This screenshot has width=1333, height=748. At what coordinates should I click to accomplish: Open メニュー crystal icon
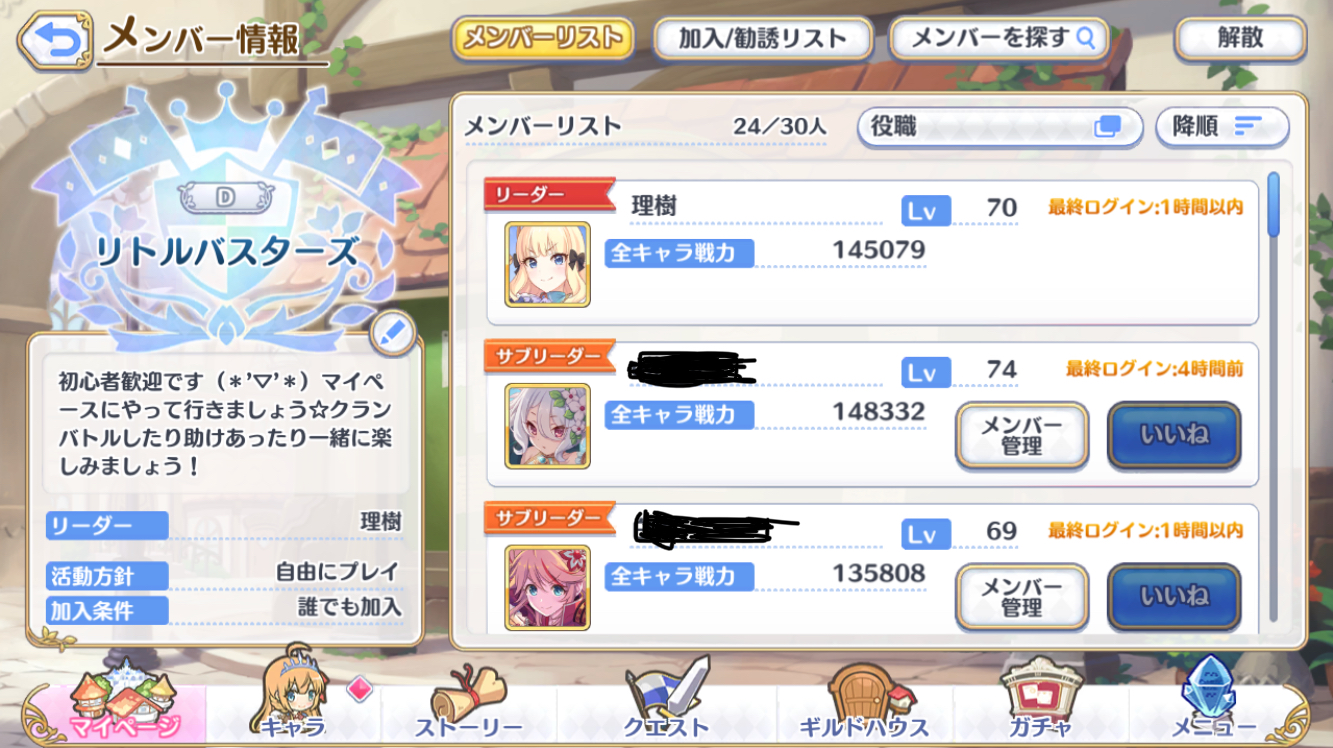point(1213,698)
